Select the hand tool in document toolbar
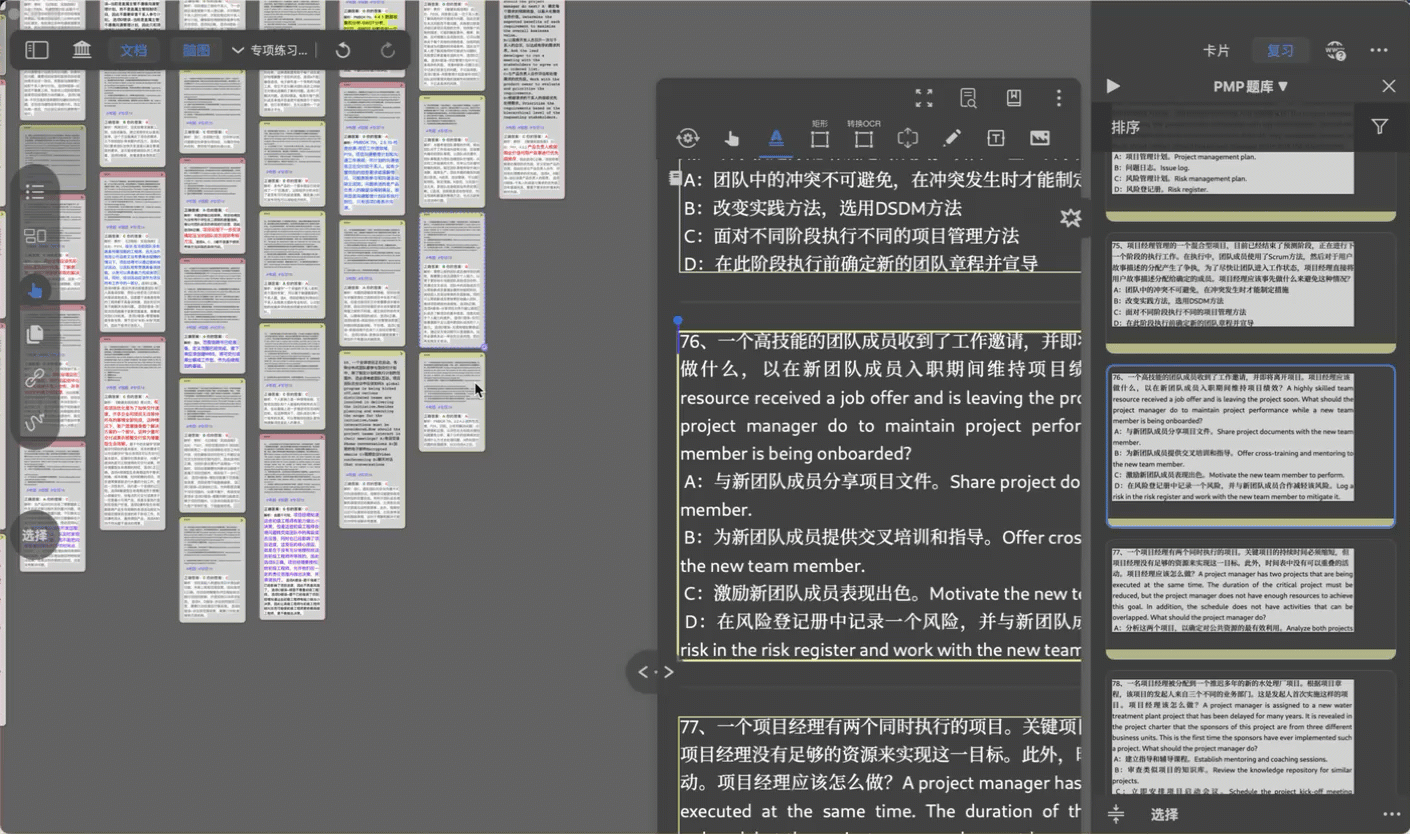The width and height of the screenshot is (1410, 834). [x=732, y=139]
